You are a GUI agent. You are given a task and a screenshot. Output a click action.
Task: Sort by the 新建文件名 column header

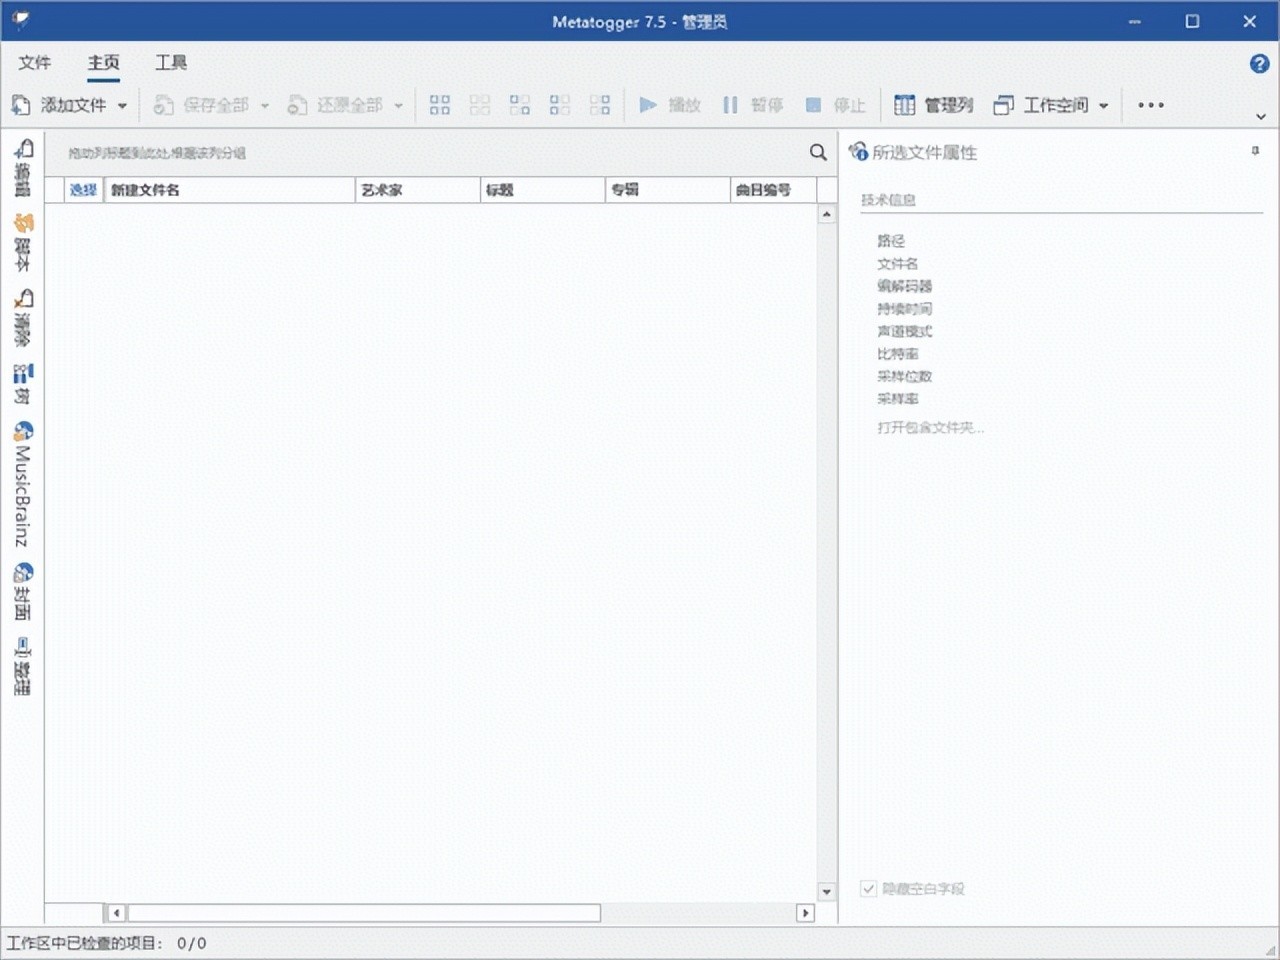pos(229,190)
